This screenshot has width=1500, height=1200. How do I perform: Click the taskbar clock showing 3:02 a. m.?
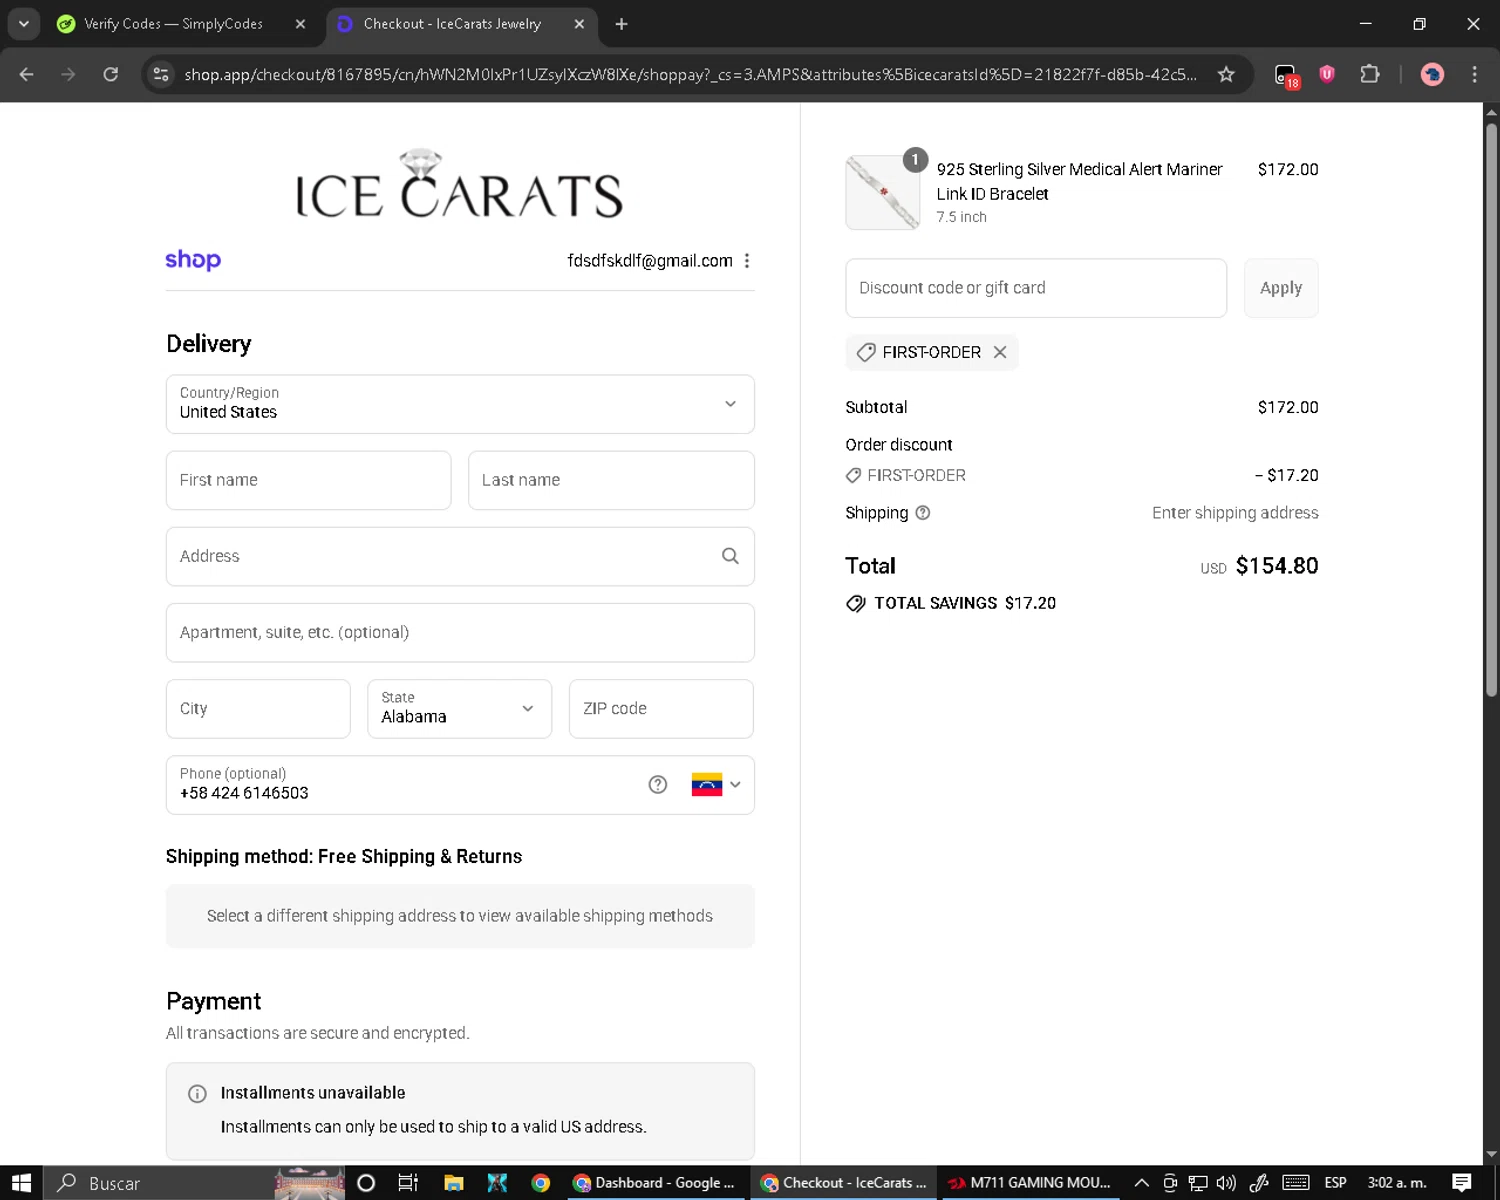click(1397, 1183)
